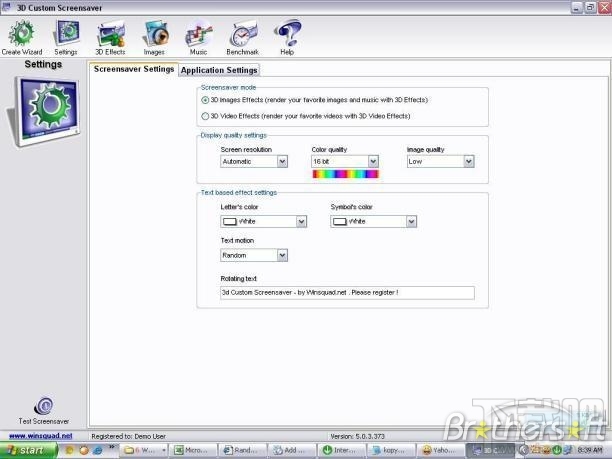
Task: Click the system tray clock
Action: coord(590,450)
